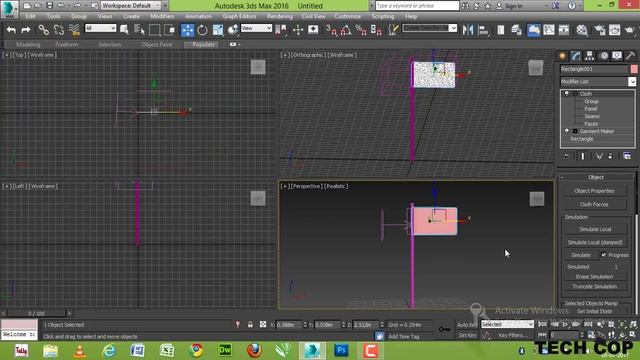Select the Bind to Space Warp tool
The width and height of the screenshot is (640, 360).
click(74, 30)
